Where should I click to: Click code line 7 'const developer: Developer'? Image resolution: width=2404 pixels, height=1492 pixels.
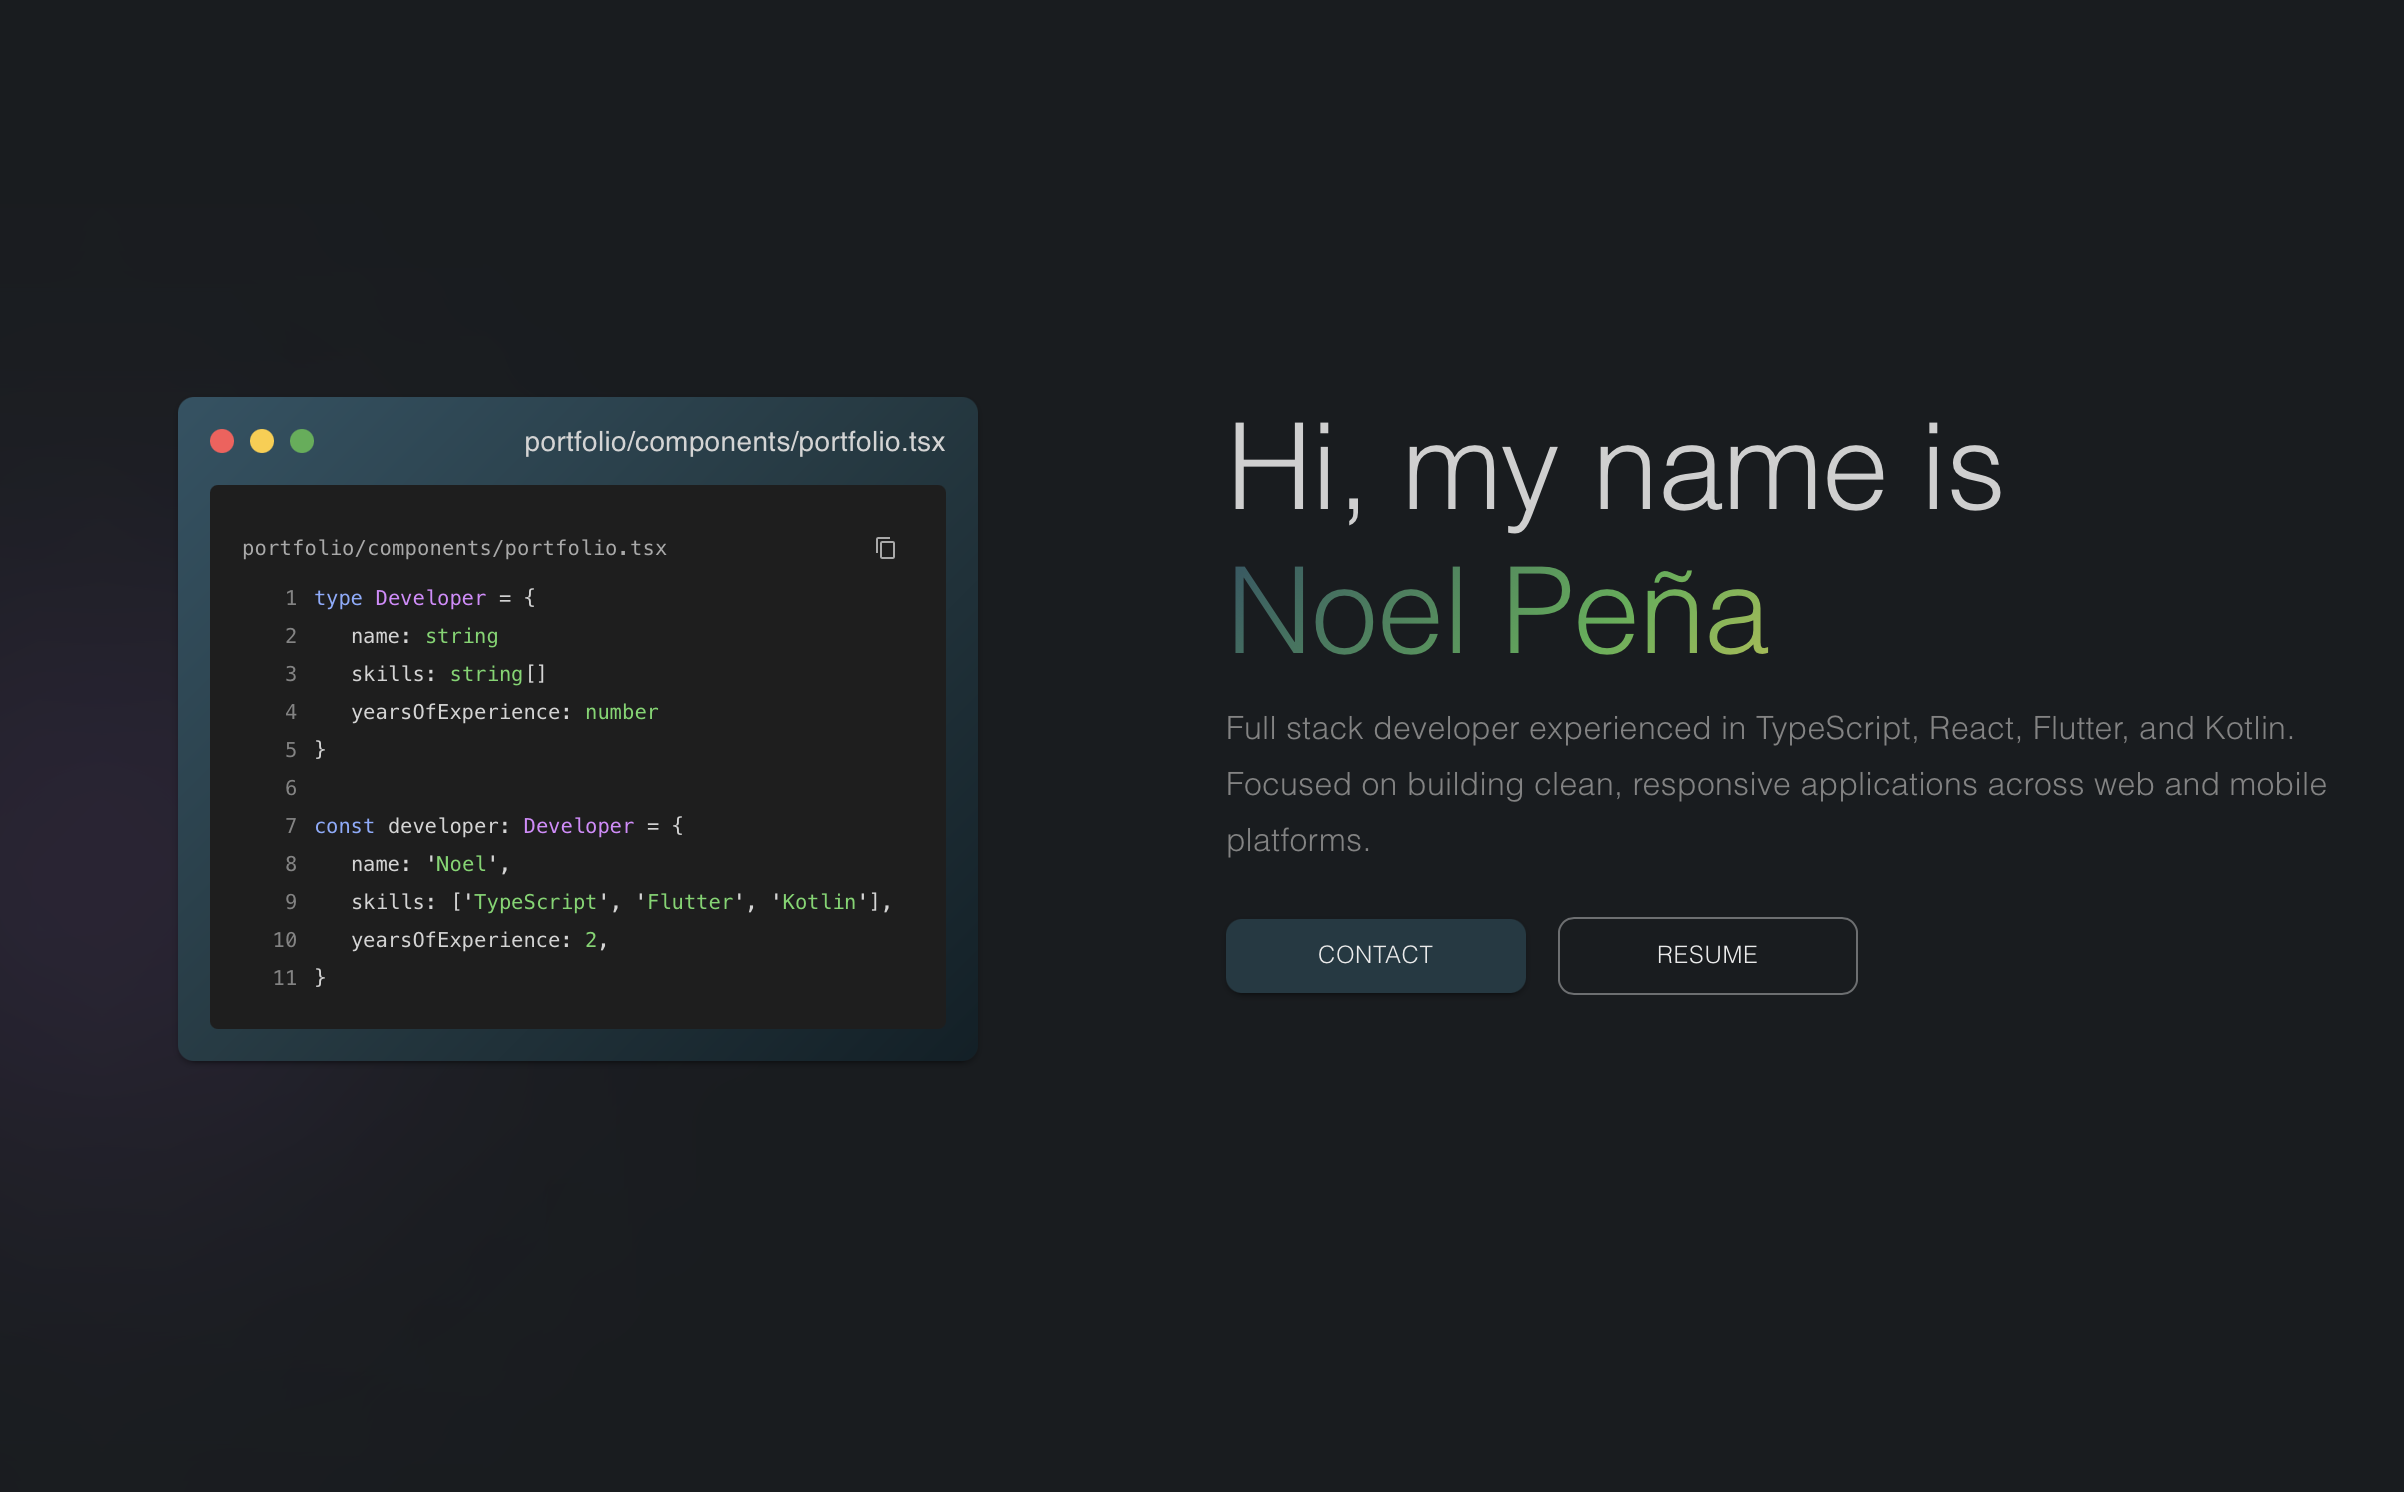499,826
